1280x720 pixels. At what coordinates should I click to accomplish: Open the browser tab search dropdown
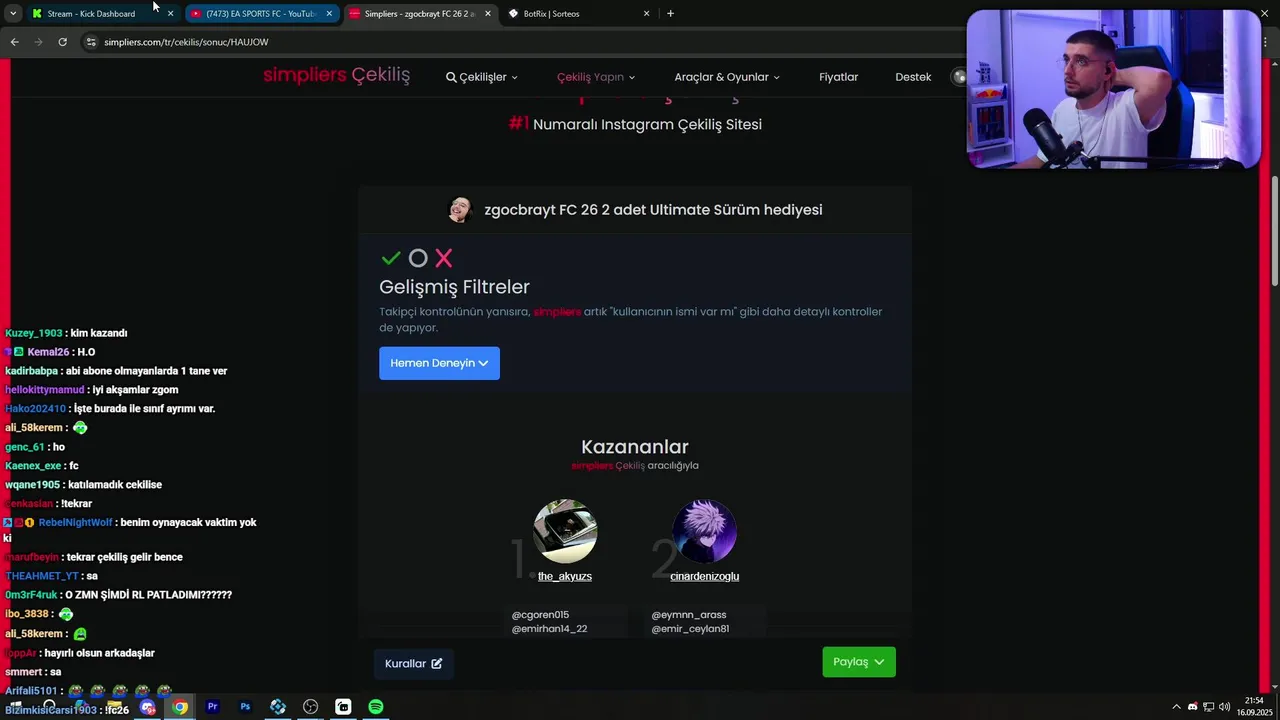coord(12,13)
